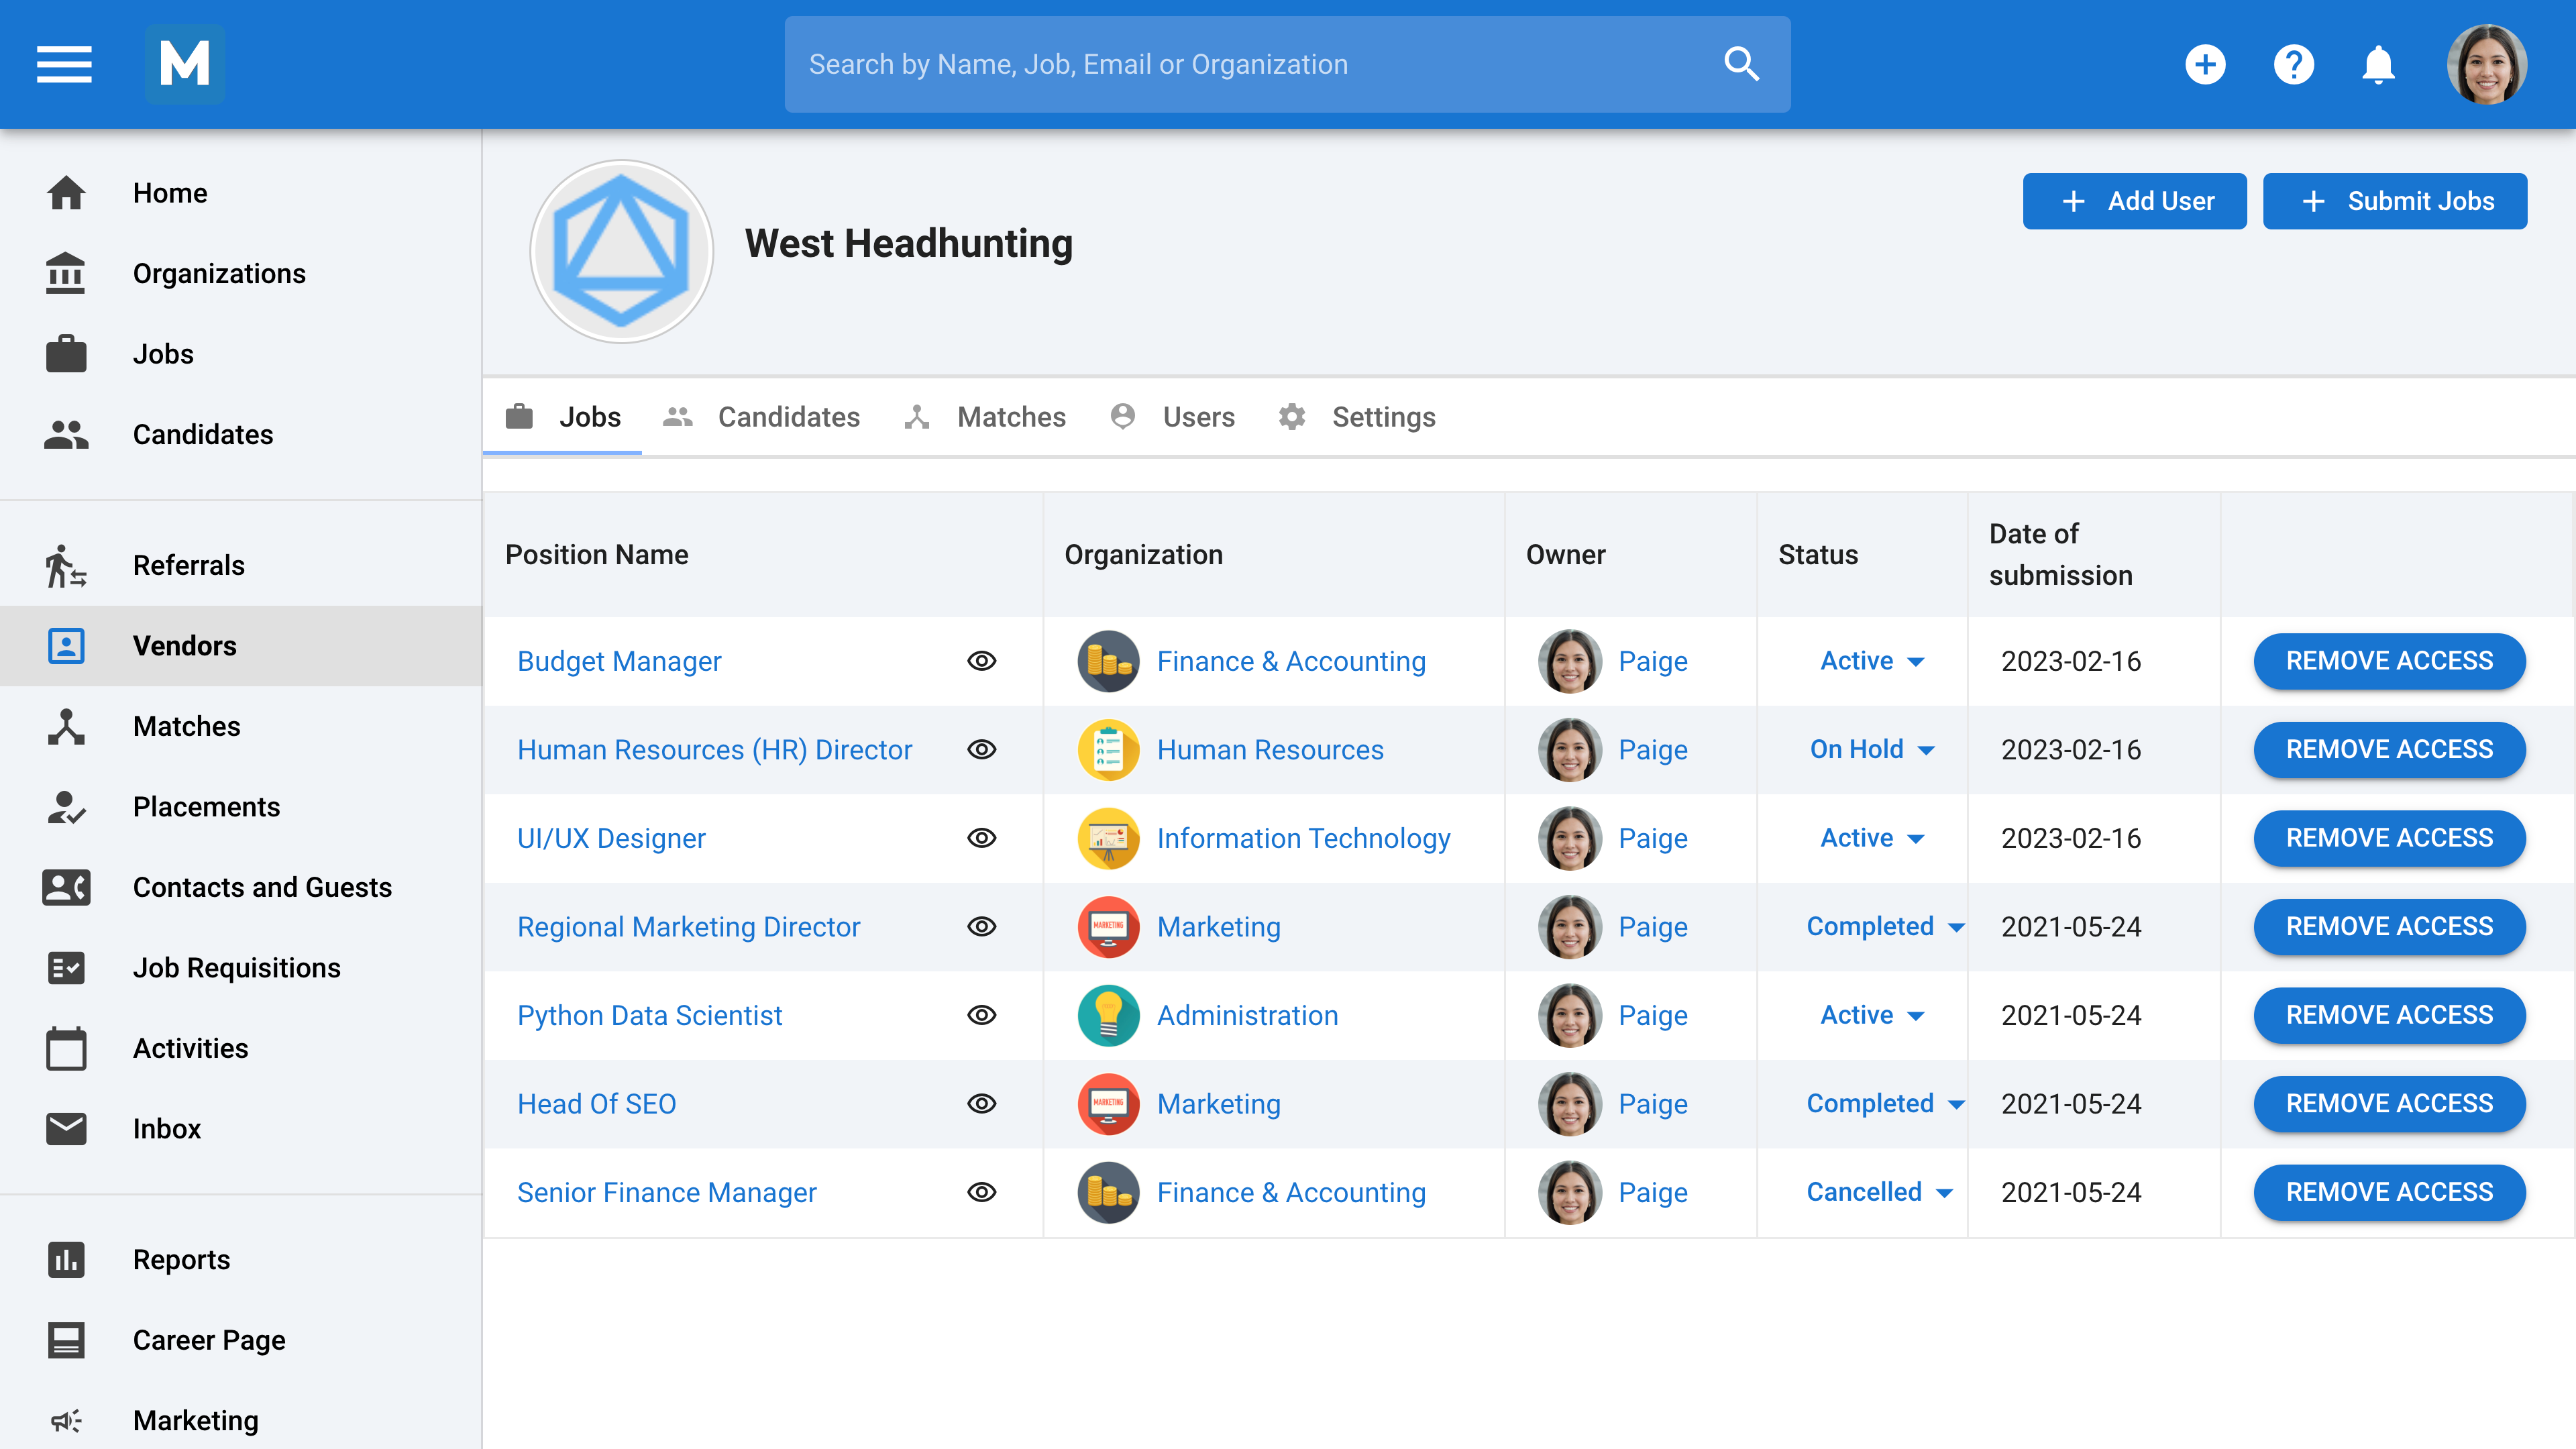Show preview of Head Of SEO position
Viewport: 2576px width, 1449px height.
[x=982, y=1104]
